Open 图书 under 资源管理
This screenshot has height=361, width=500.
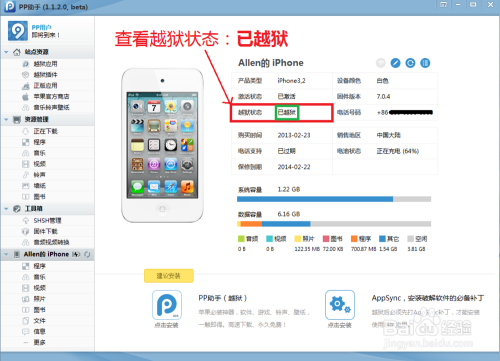point(39,197)
